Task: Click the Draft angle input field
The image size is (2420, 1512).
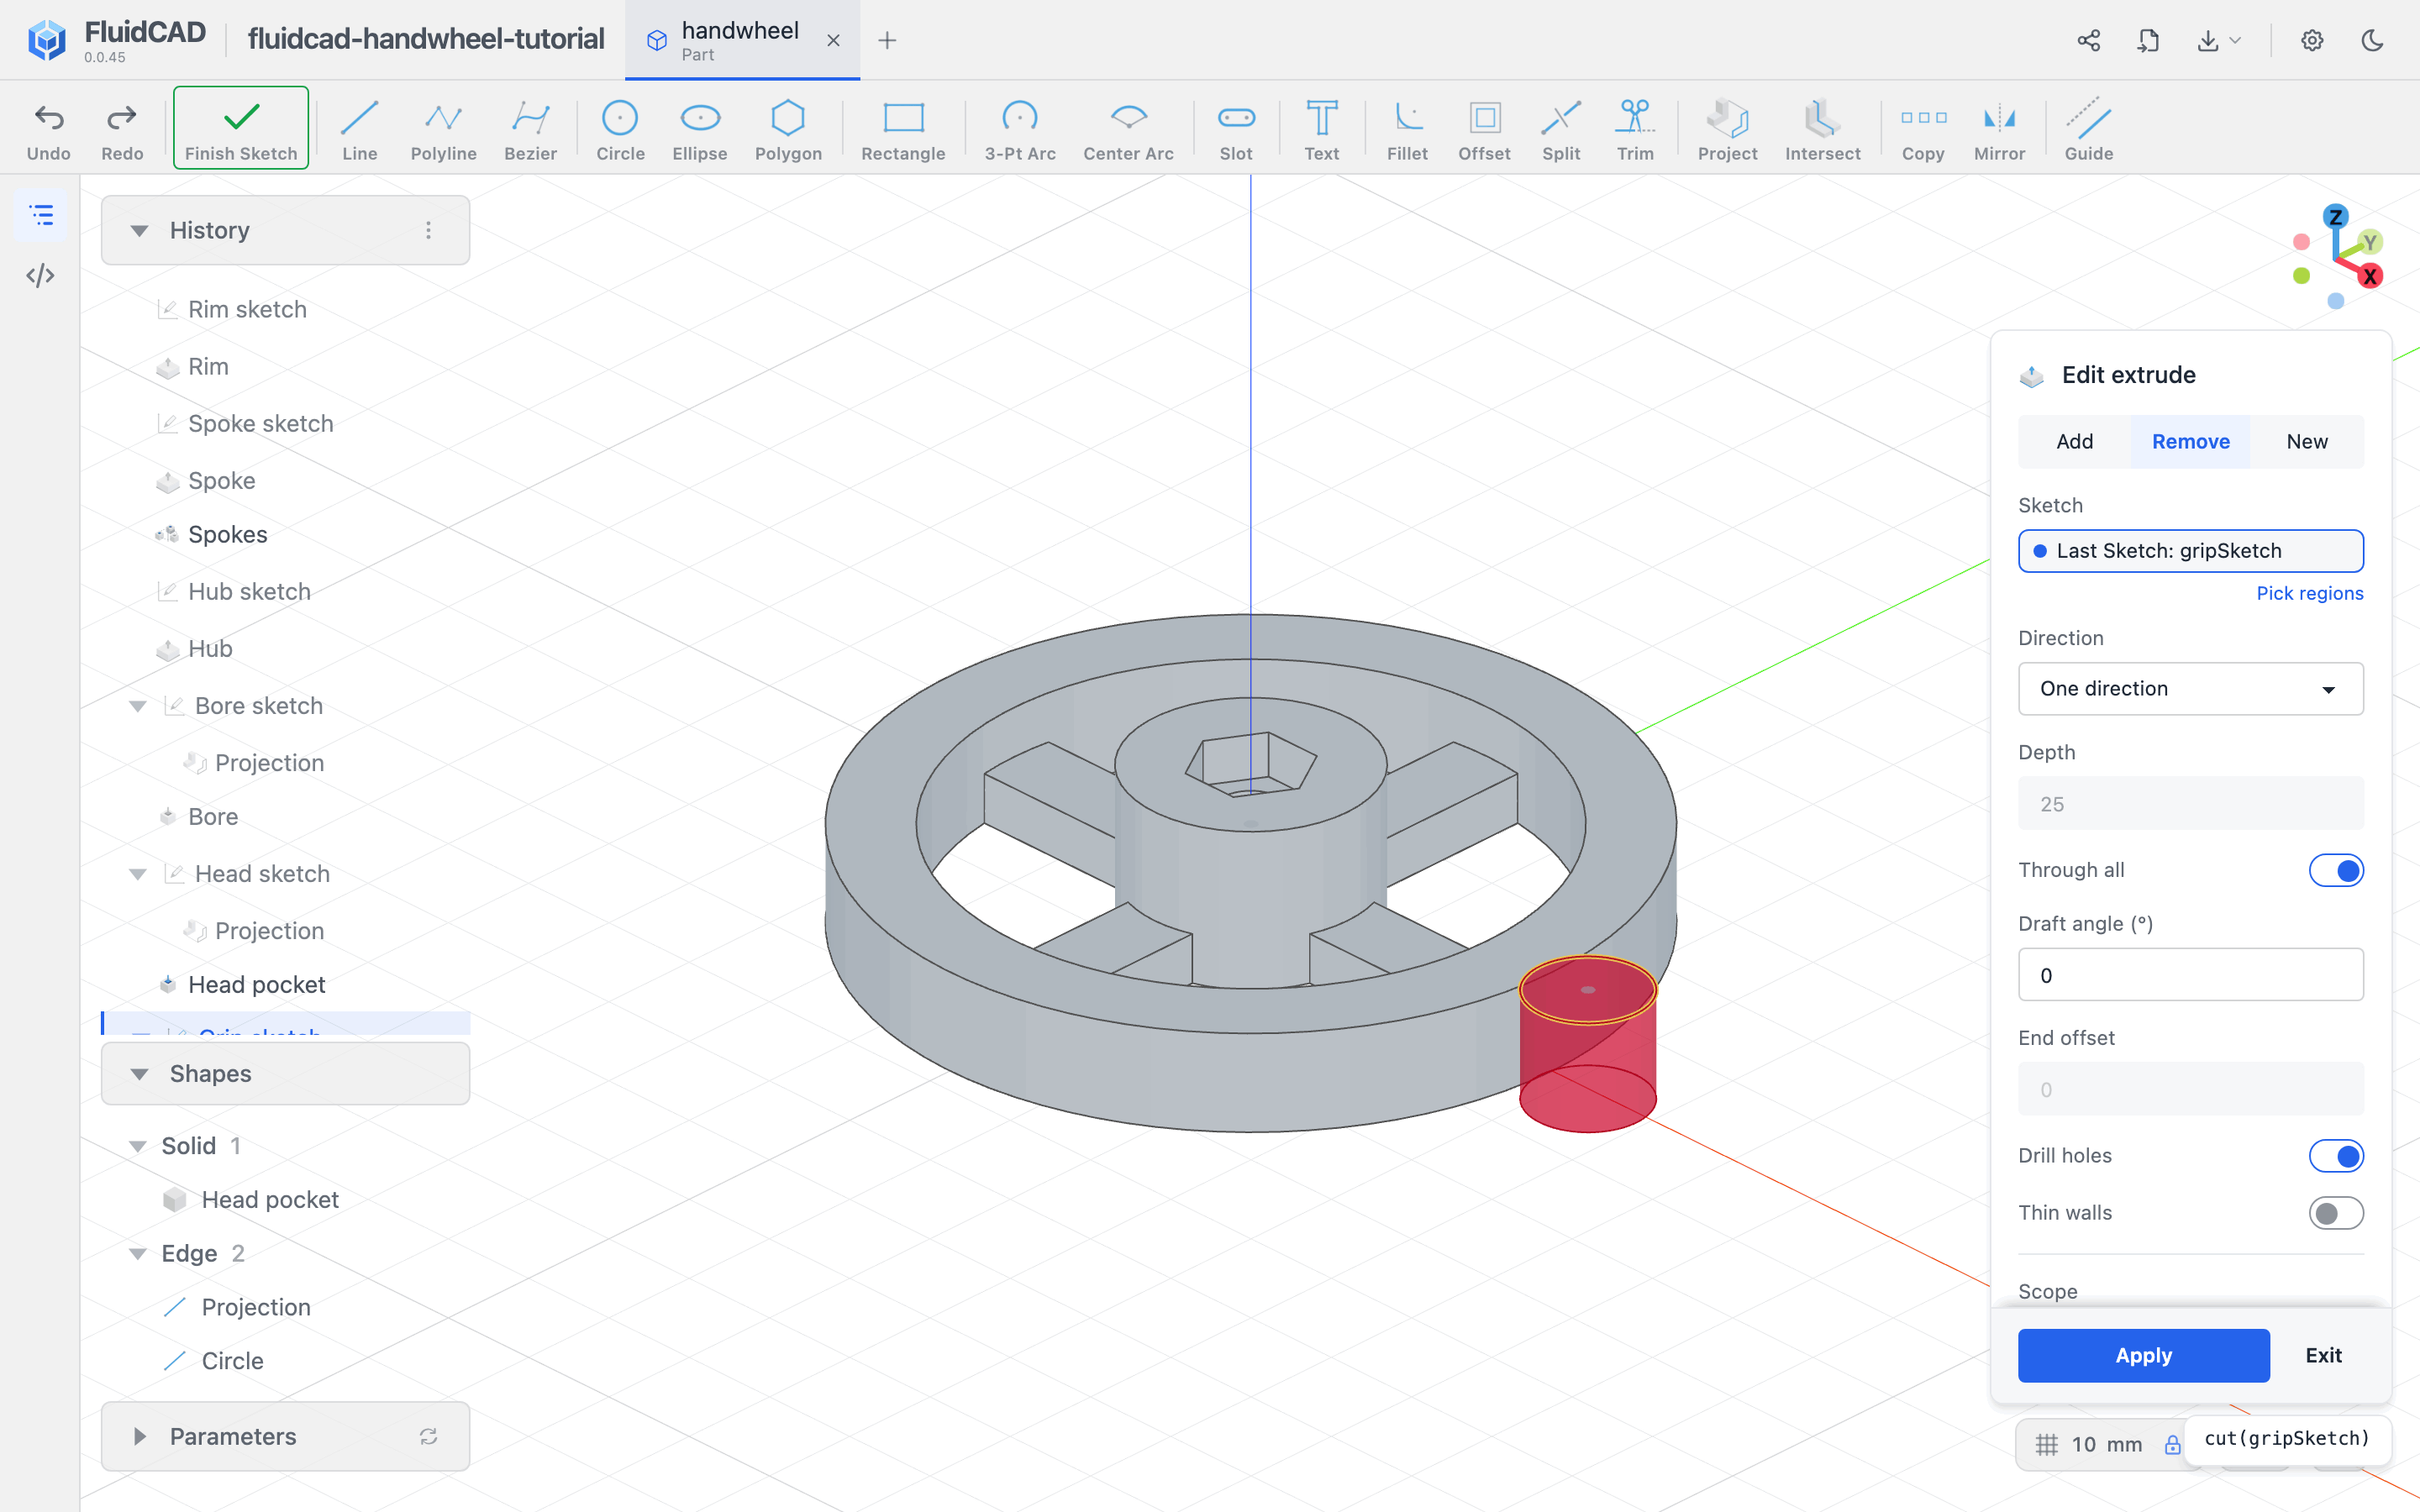Action: (2190, 975)
